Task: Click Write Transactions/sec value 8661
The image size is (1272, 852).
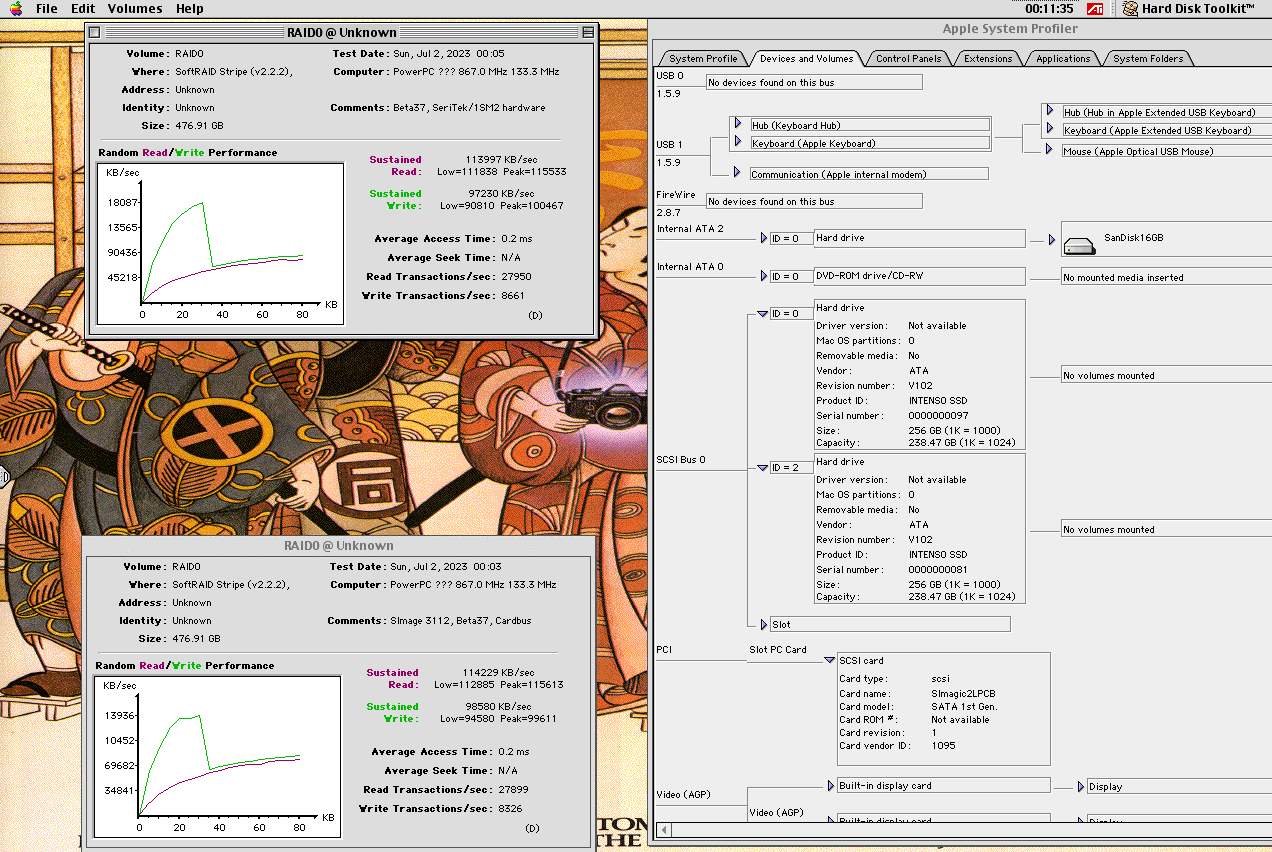Action: click(x=513, y=295)
